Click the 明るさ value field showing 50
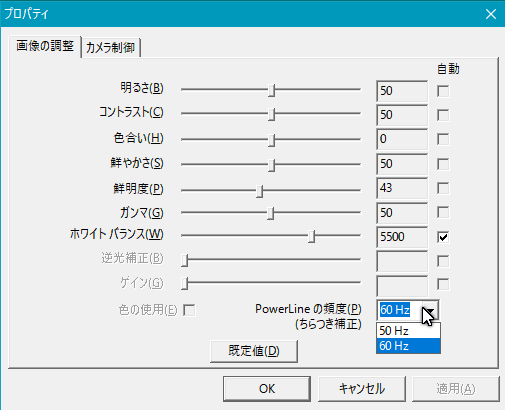This screenshot has height=410, width=505. pyautogui.click(x=402, y=91)
